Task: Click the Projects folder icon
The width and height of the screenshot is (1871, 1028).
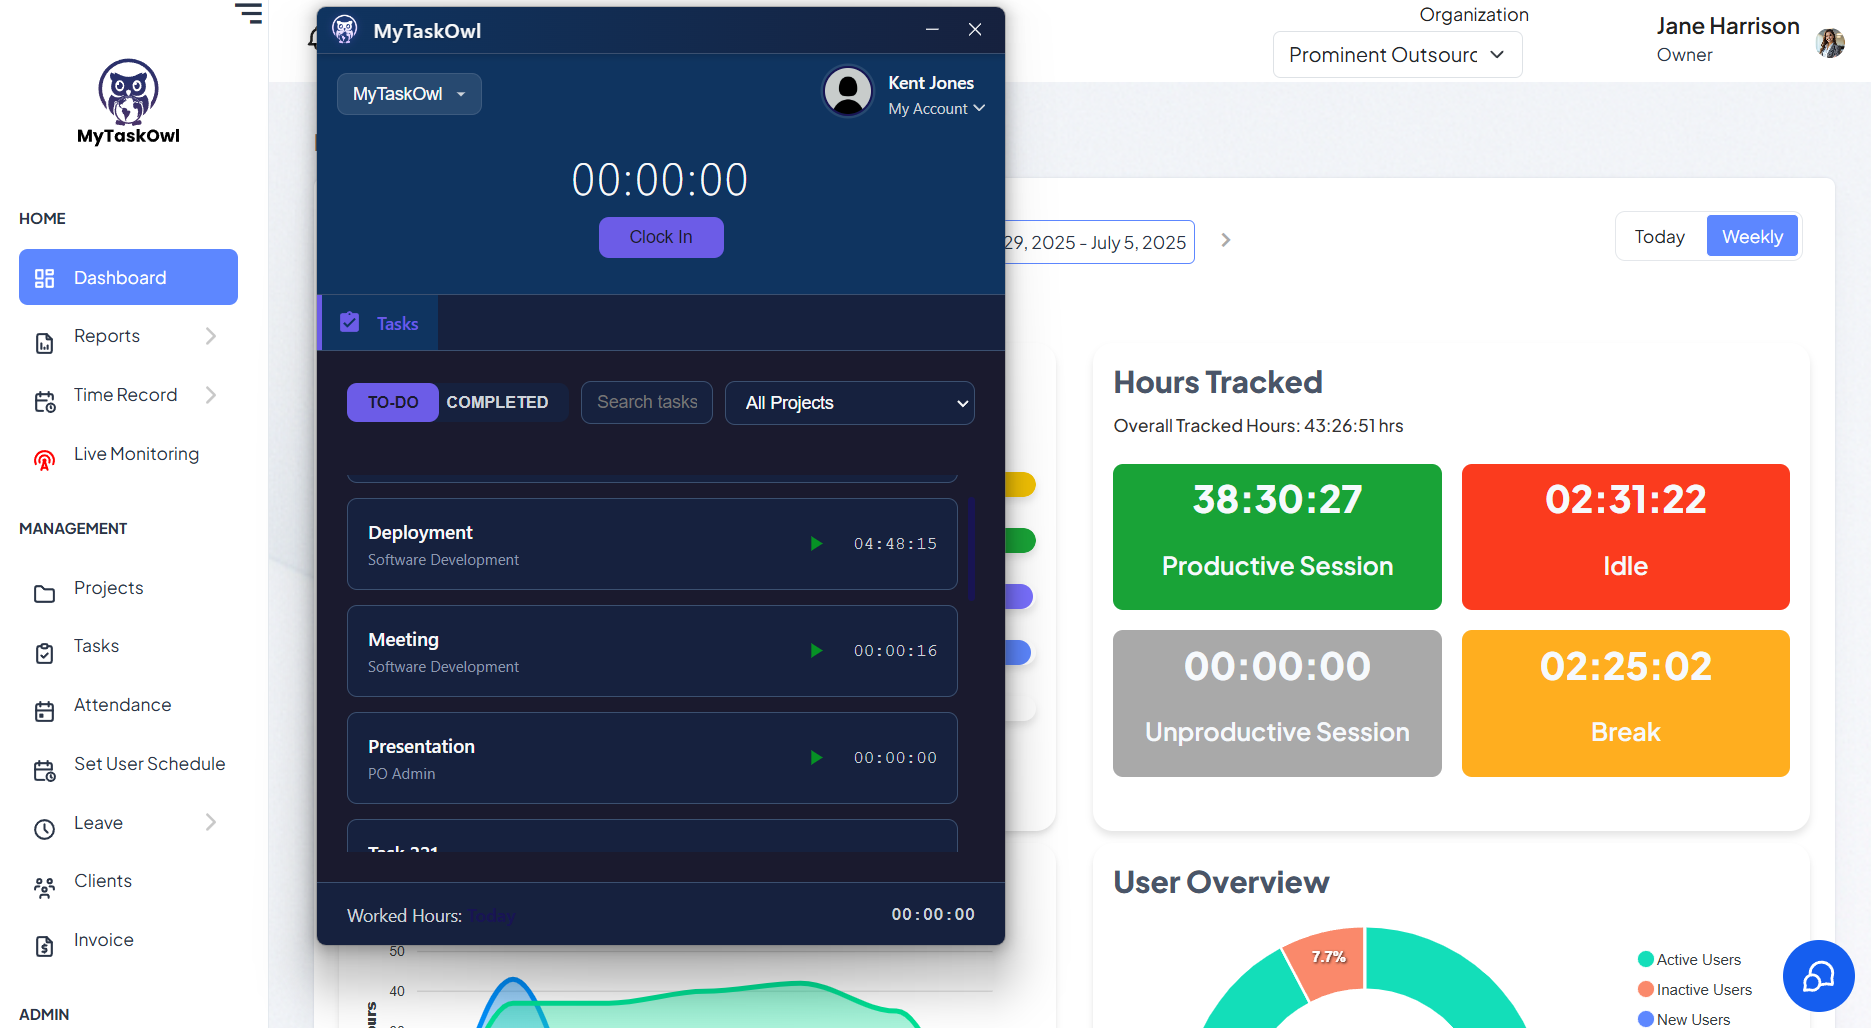Action: (x=44, y=594)
